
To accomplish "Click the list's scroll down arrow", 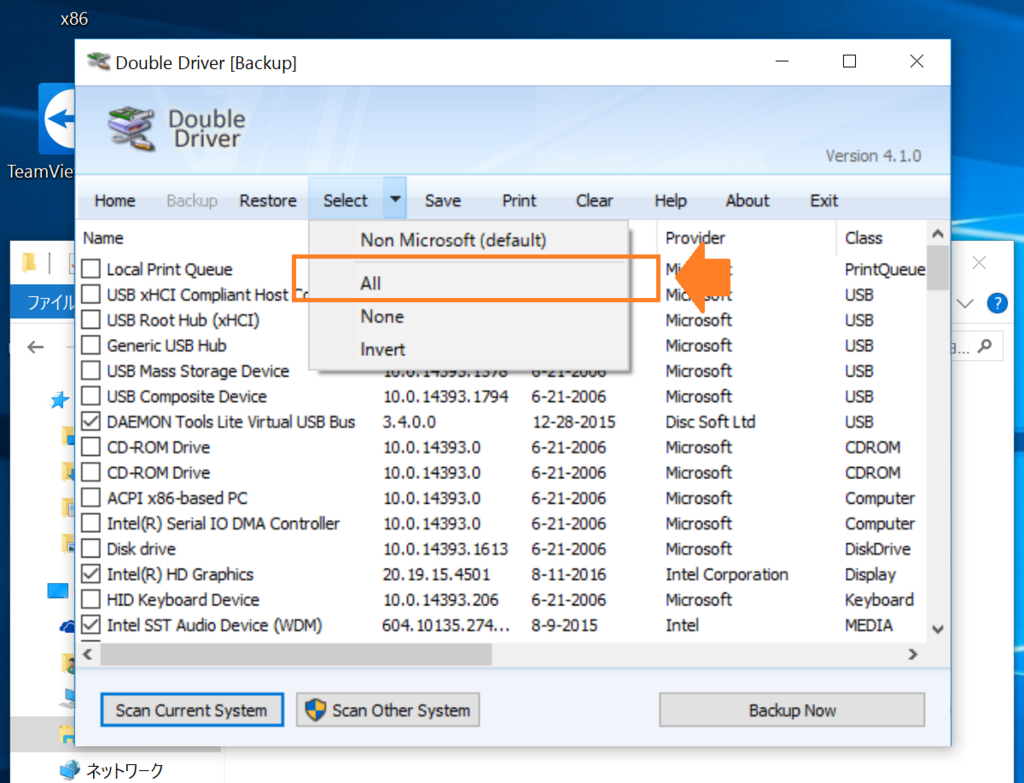I will 938,630.
